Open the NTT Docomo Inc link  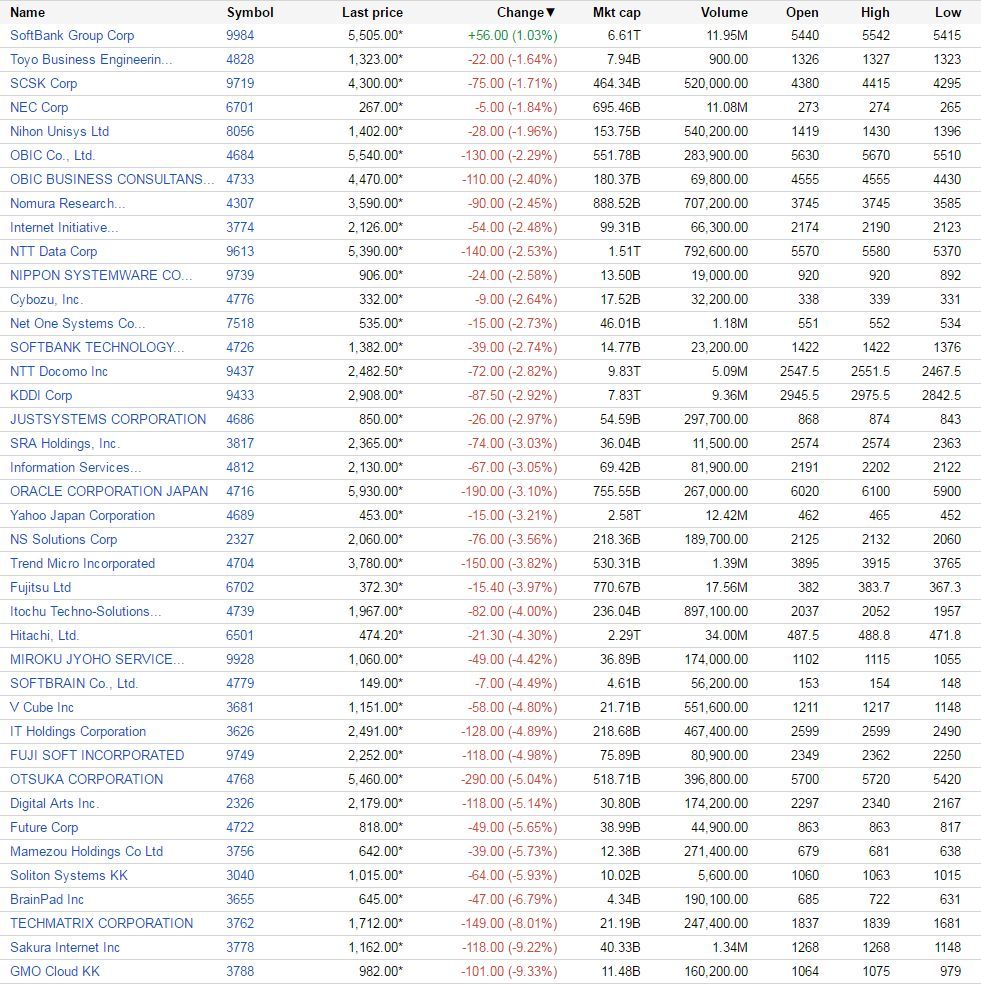pyautogui.click(x=59, y=372)
